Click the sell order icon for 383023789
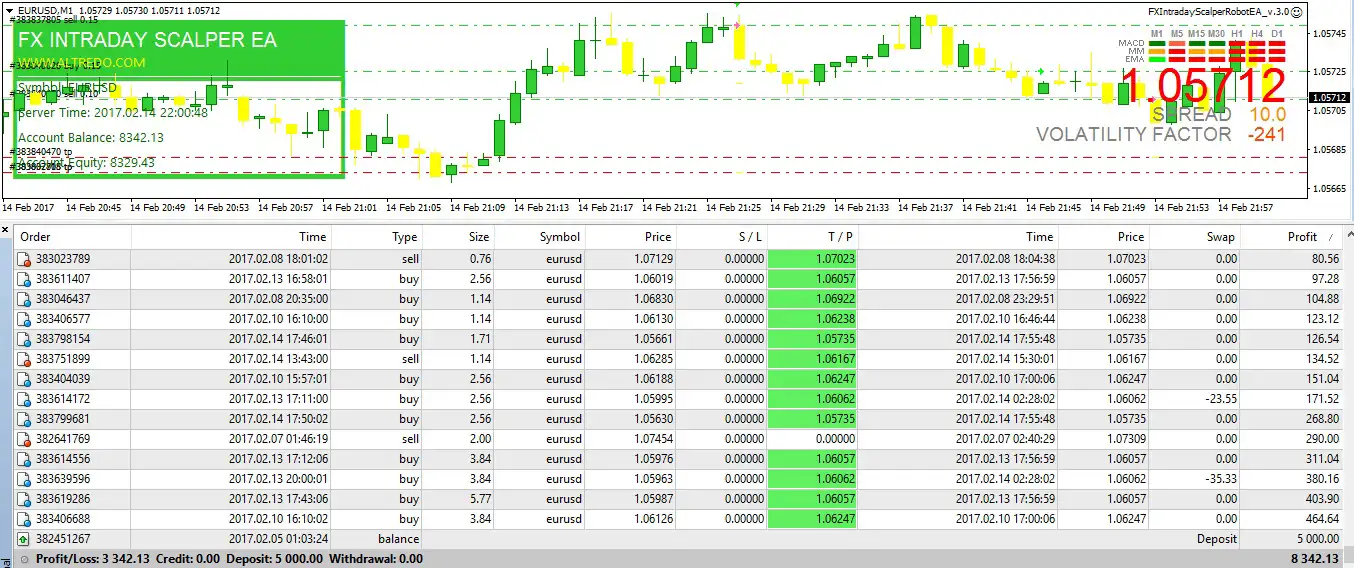 (x=24, y=259)
